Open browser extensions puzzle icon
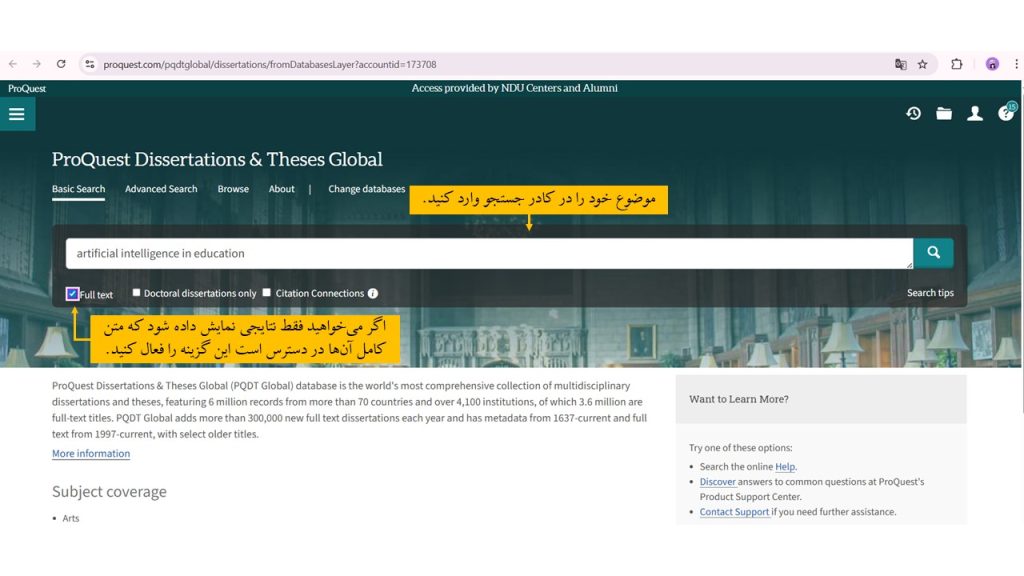The height and width of the screenshot is (576, 1024). point(957,64)
